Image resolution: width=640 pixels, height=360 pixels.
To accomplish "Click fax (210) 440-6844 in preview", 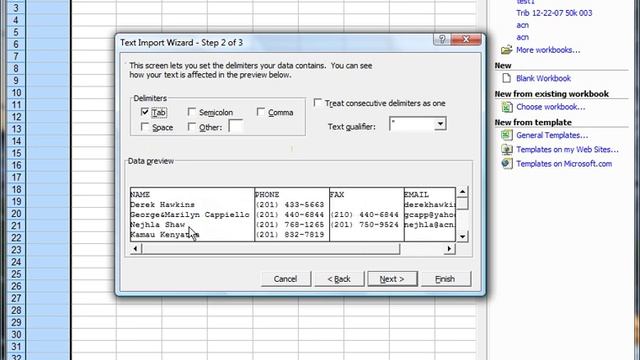I will click(364, 215).
